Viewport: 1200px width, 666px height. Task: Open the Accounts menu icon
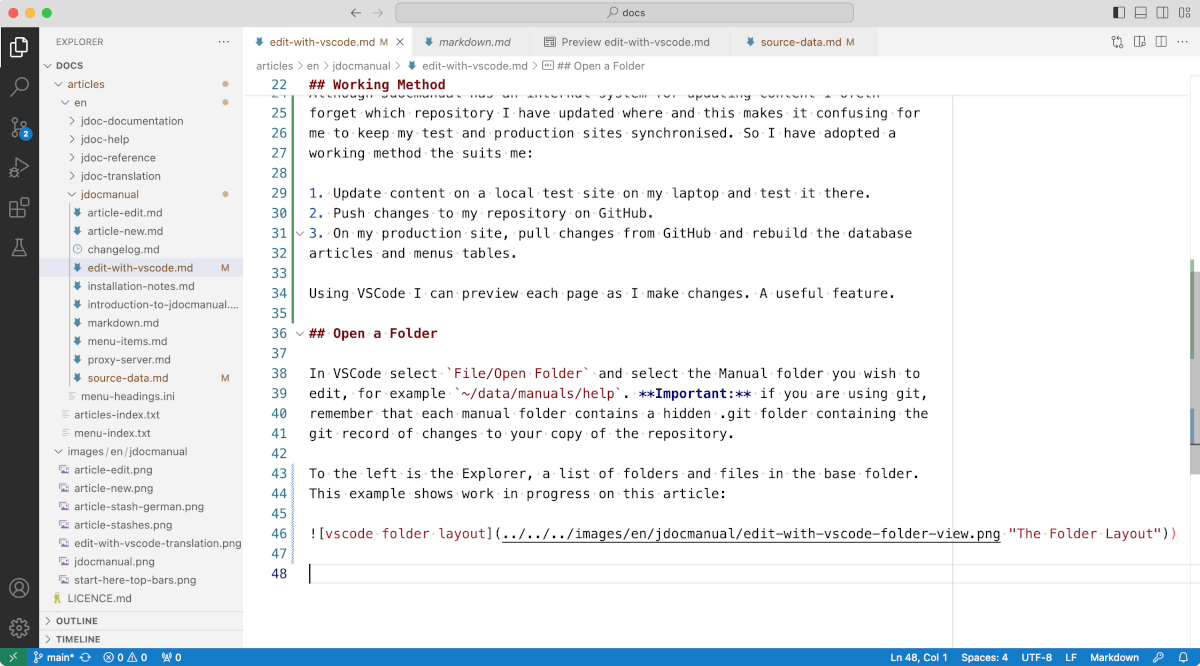point(19,588)
